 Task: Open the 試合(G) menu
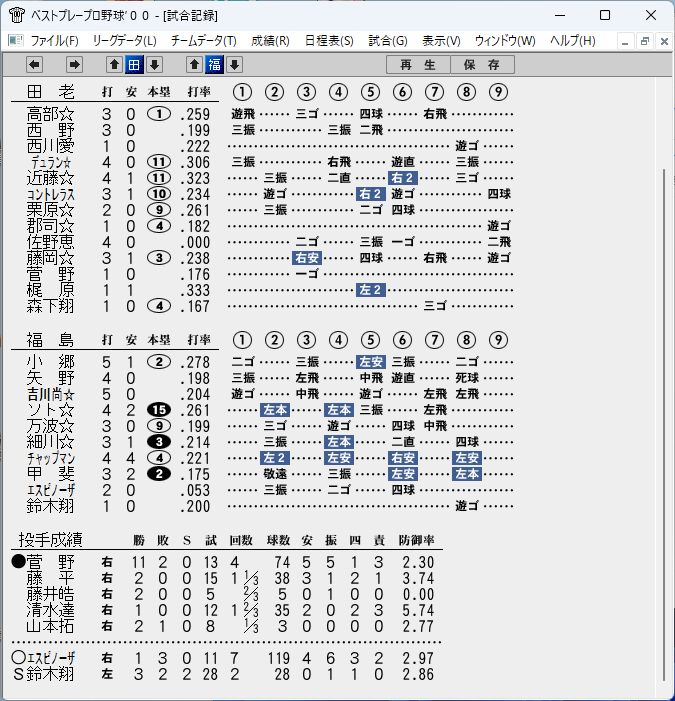388,41
